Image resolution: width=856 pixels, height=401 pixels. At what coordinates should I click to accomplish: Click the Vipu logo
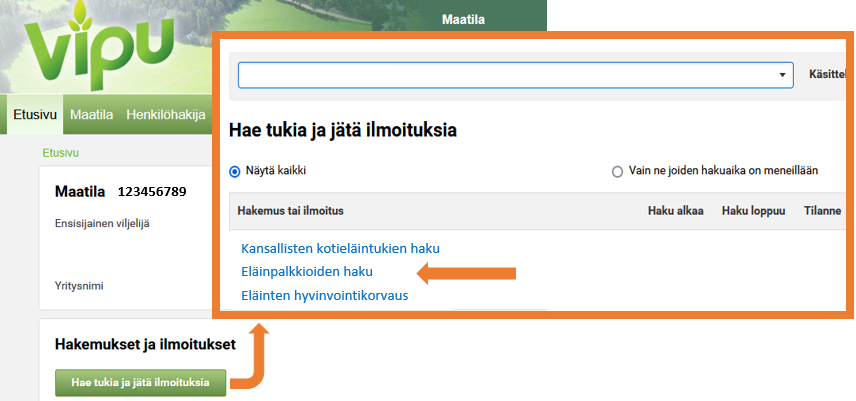tap(99, 46)
